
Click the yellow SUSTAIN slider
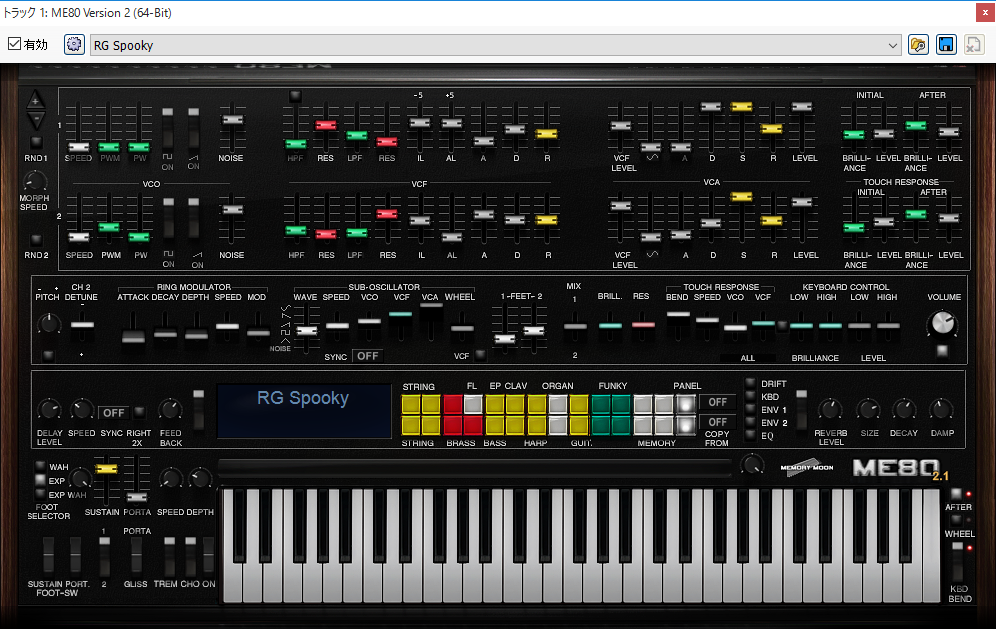click(x=106, y=469)
